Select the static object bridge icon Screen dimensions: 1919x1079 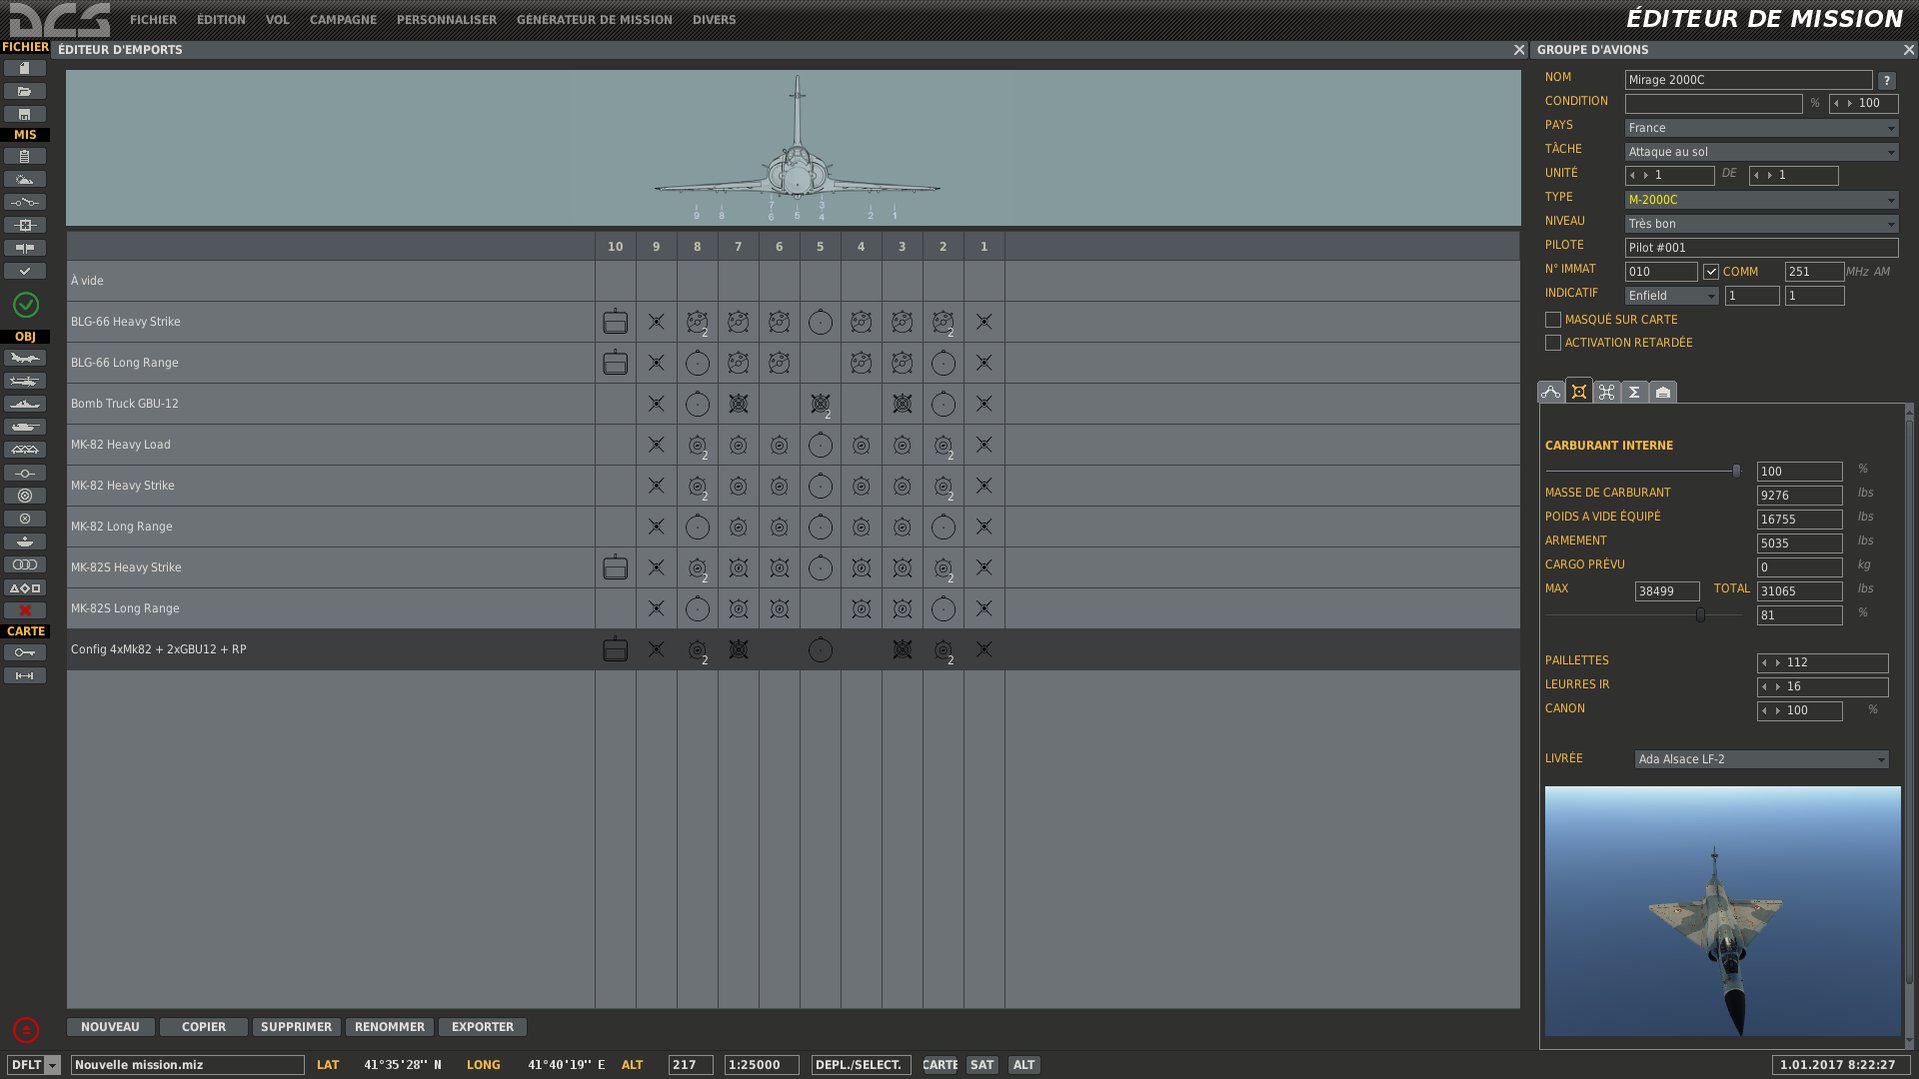25,450
